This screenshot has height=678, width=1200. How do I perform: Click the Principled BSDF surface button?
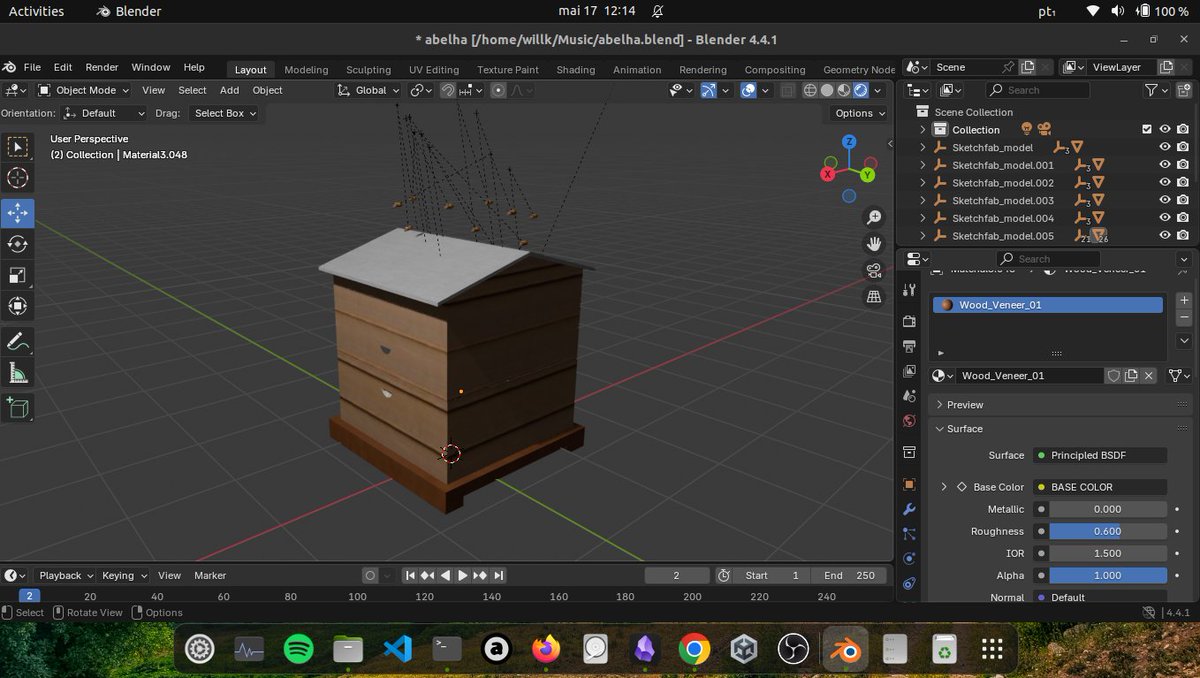1100,455
